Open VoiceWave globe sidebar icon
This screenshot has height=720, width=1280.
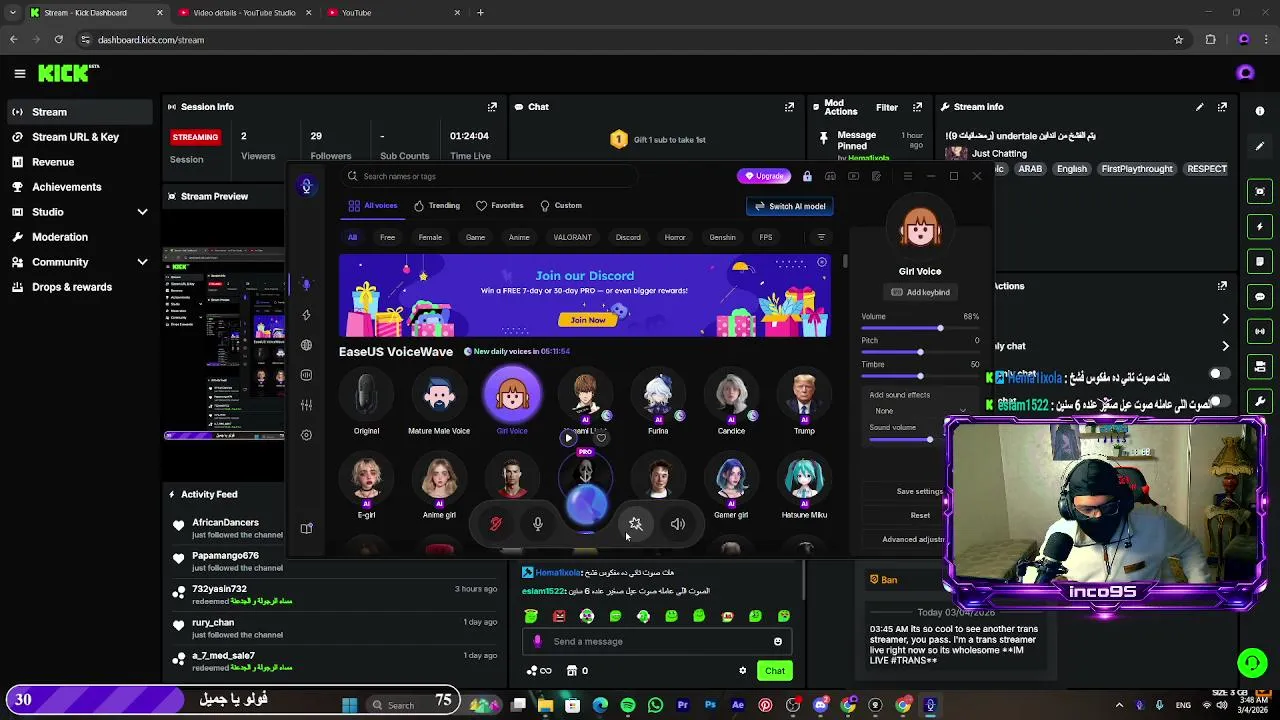pos(306,345)
